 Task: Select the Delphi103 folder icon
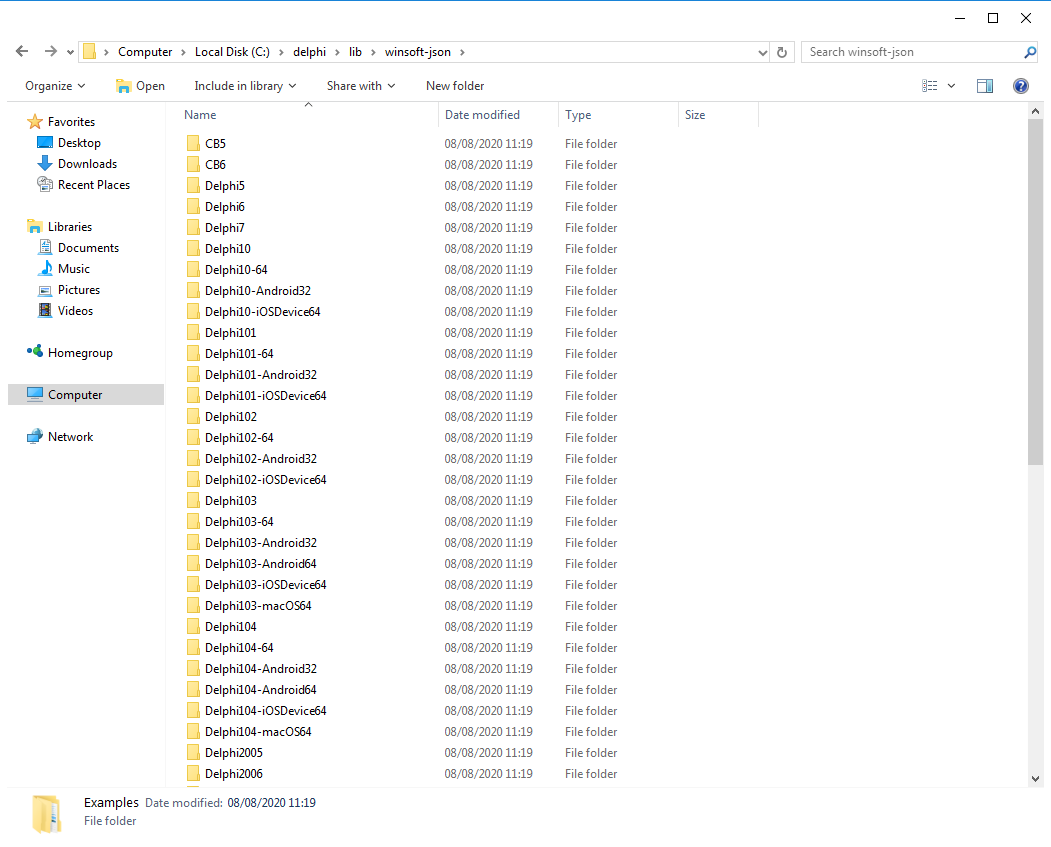[x=193, y=501]
